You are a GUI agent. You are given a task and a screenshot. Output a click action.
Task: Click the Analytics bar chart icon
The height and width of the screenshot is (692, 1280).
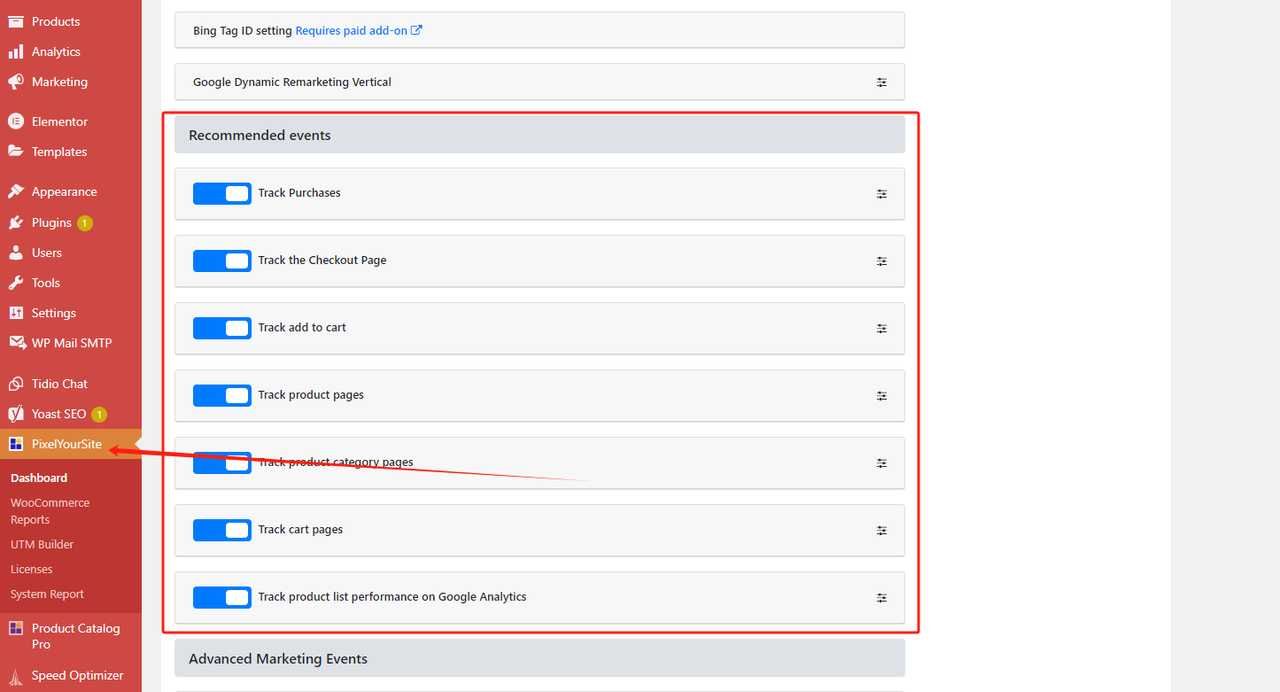coord(16,51)
